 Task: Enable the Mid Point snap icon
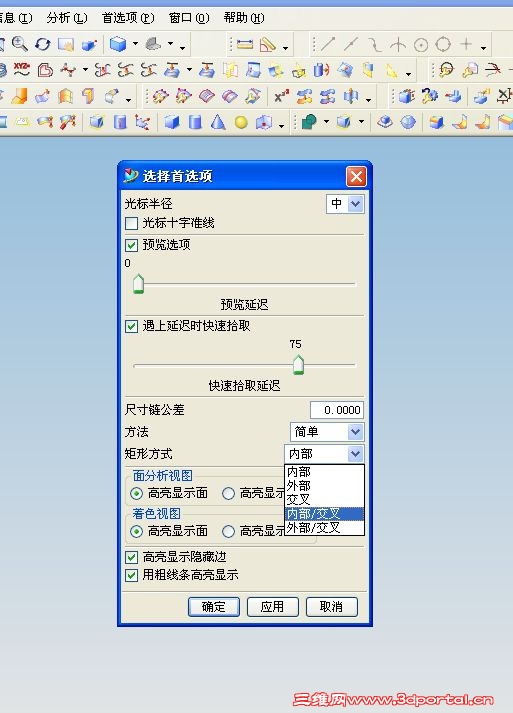pos(351,45)
